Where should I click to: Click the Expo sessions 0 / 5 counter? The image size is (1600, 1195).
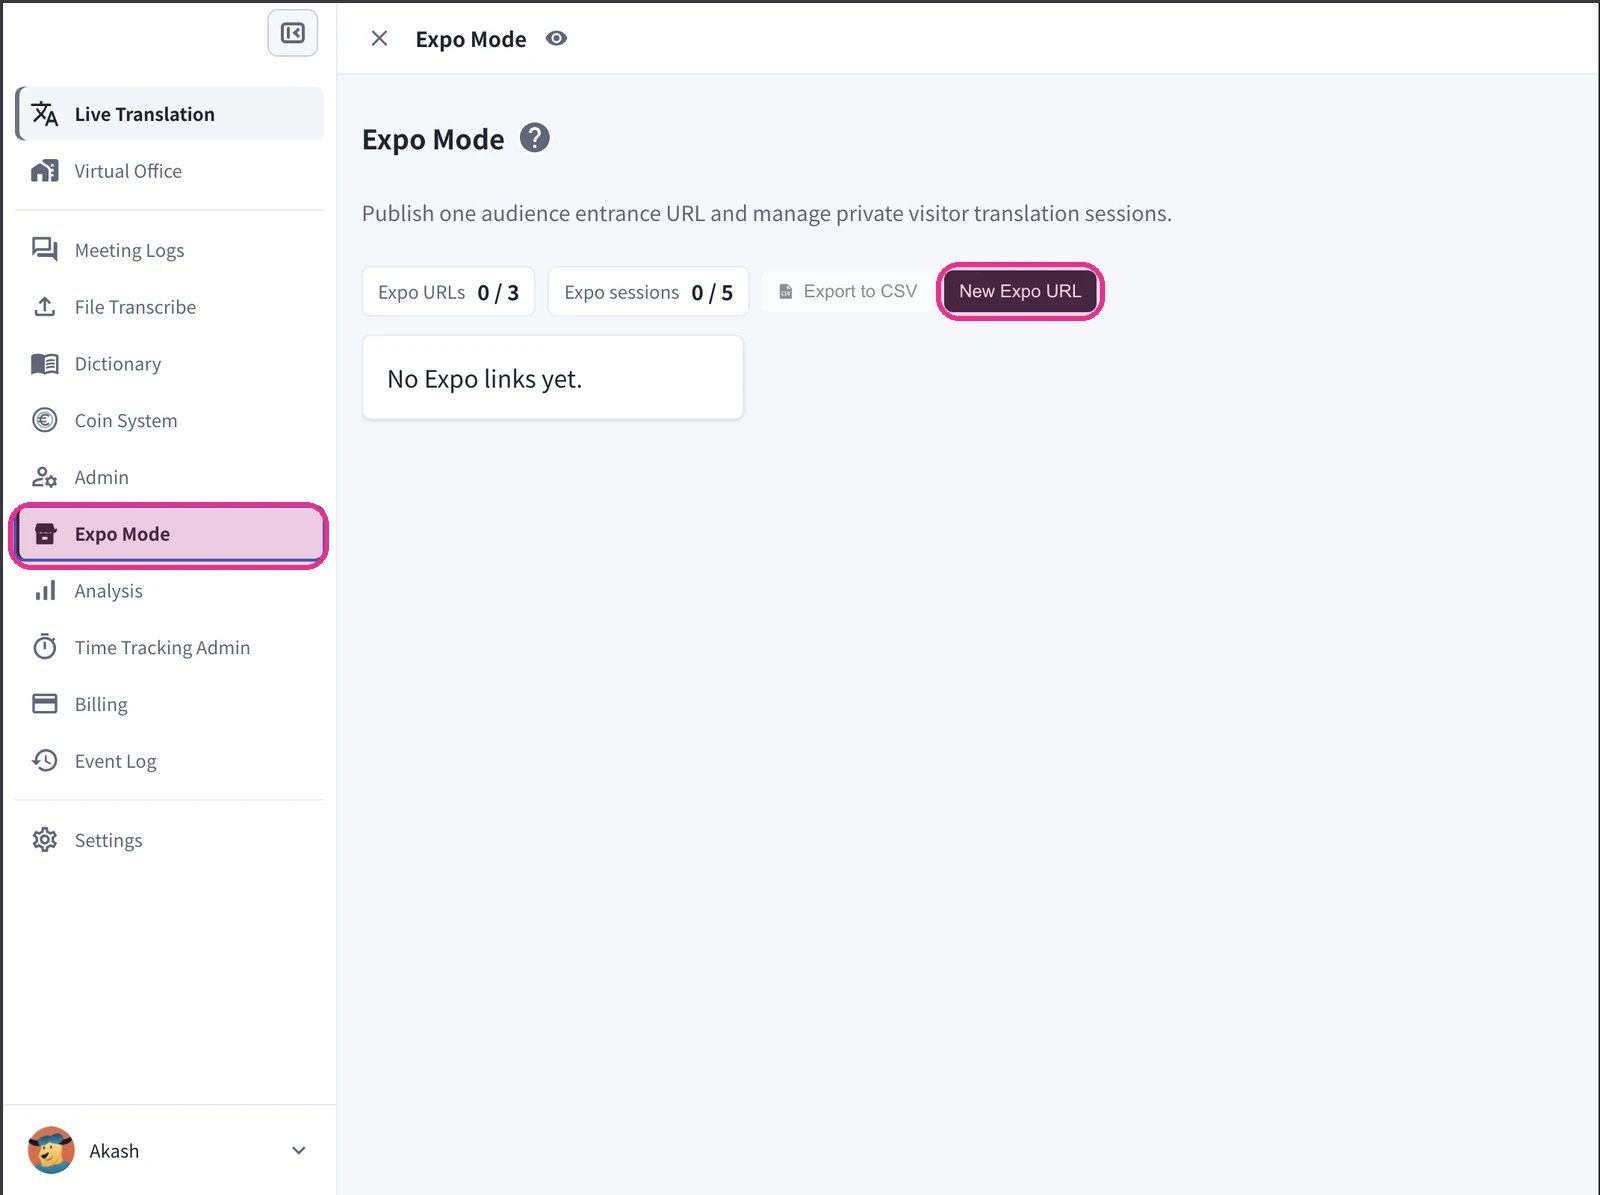tap(648, 292)
